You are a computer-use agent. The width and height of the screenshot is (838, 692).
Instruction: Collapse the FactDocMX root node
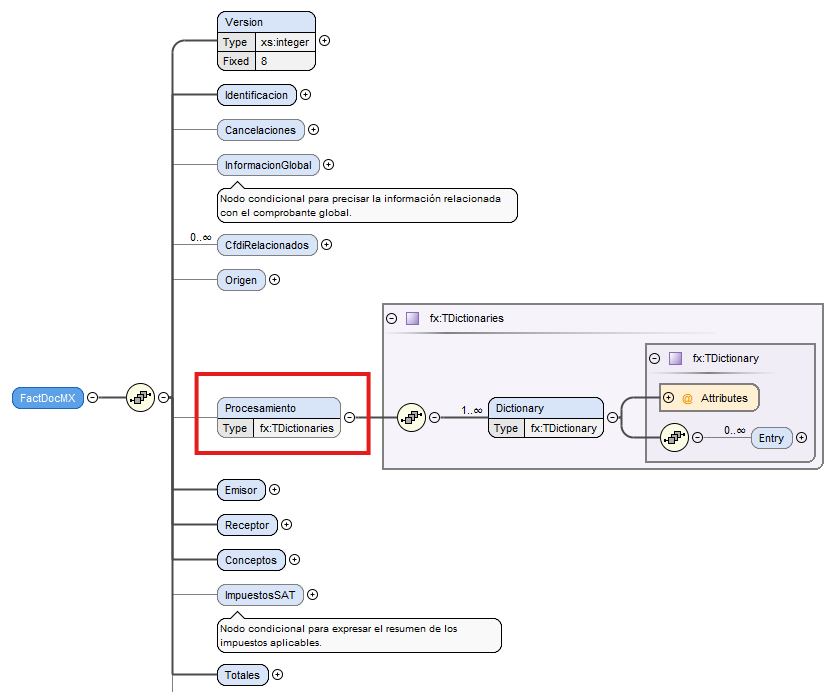click(93, 397)
